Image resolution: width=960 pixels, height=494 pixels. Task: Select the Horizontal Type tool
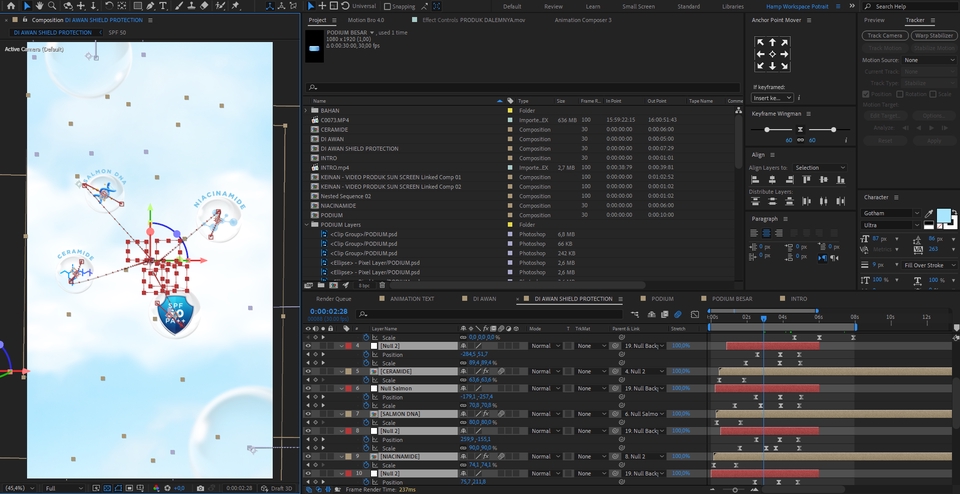(x=163, y=6)
